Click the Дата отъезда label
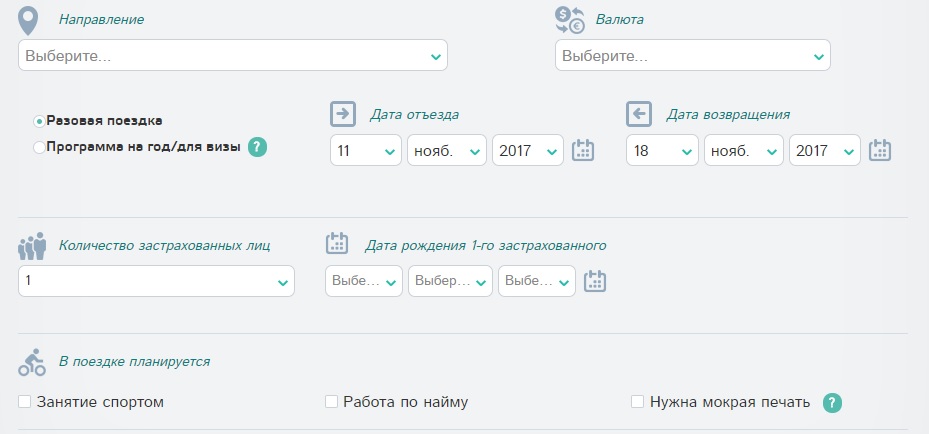Image resolution: width=929 pixels, height=434 pixels. pos(414,114)
